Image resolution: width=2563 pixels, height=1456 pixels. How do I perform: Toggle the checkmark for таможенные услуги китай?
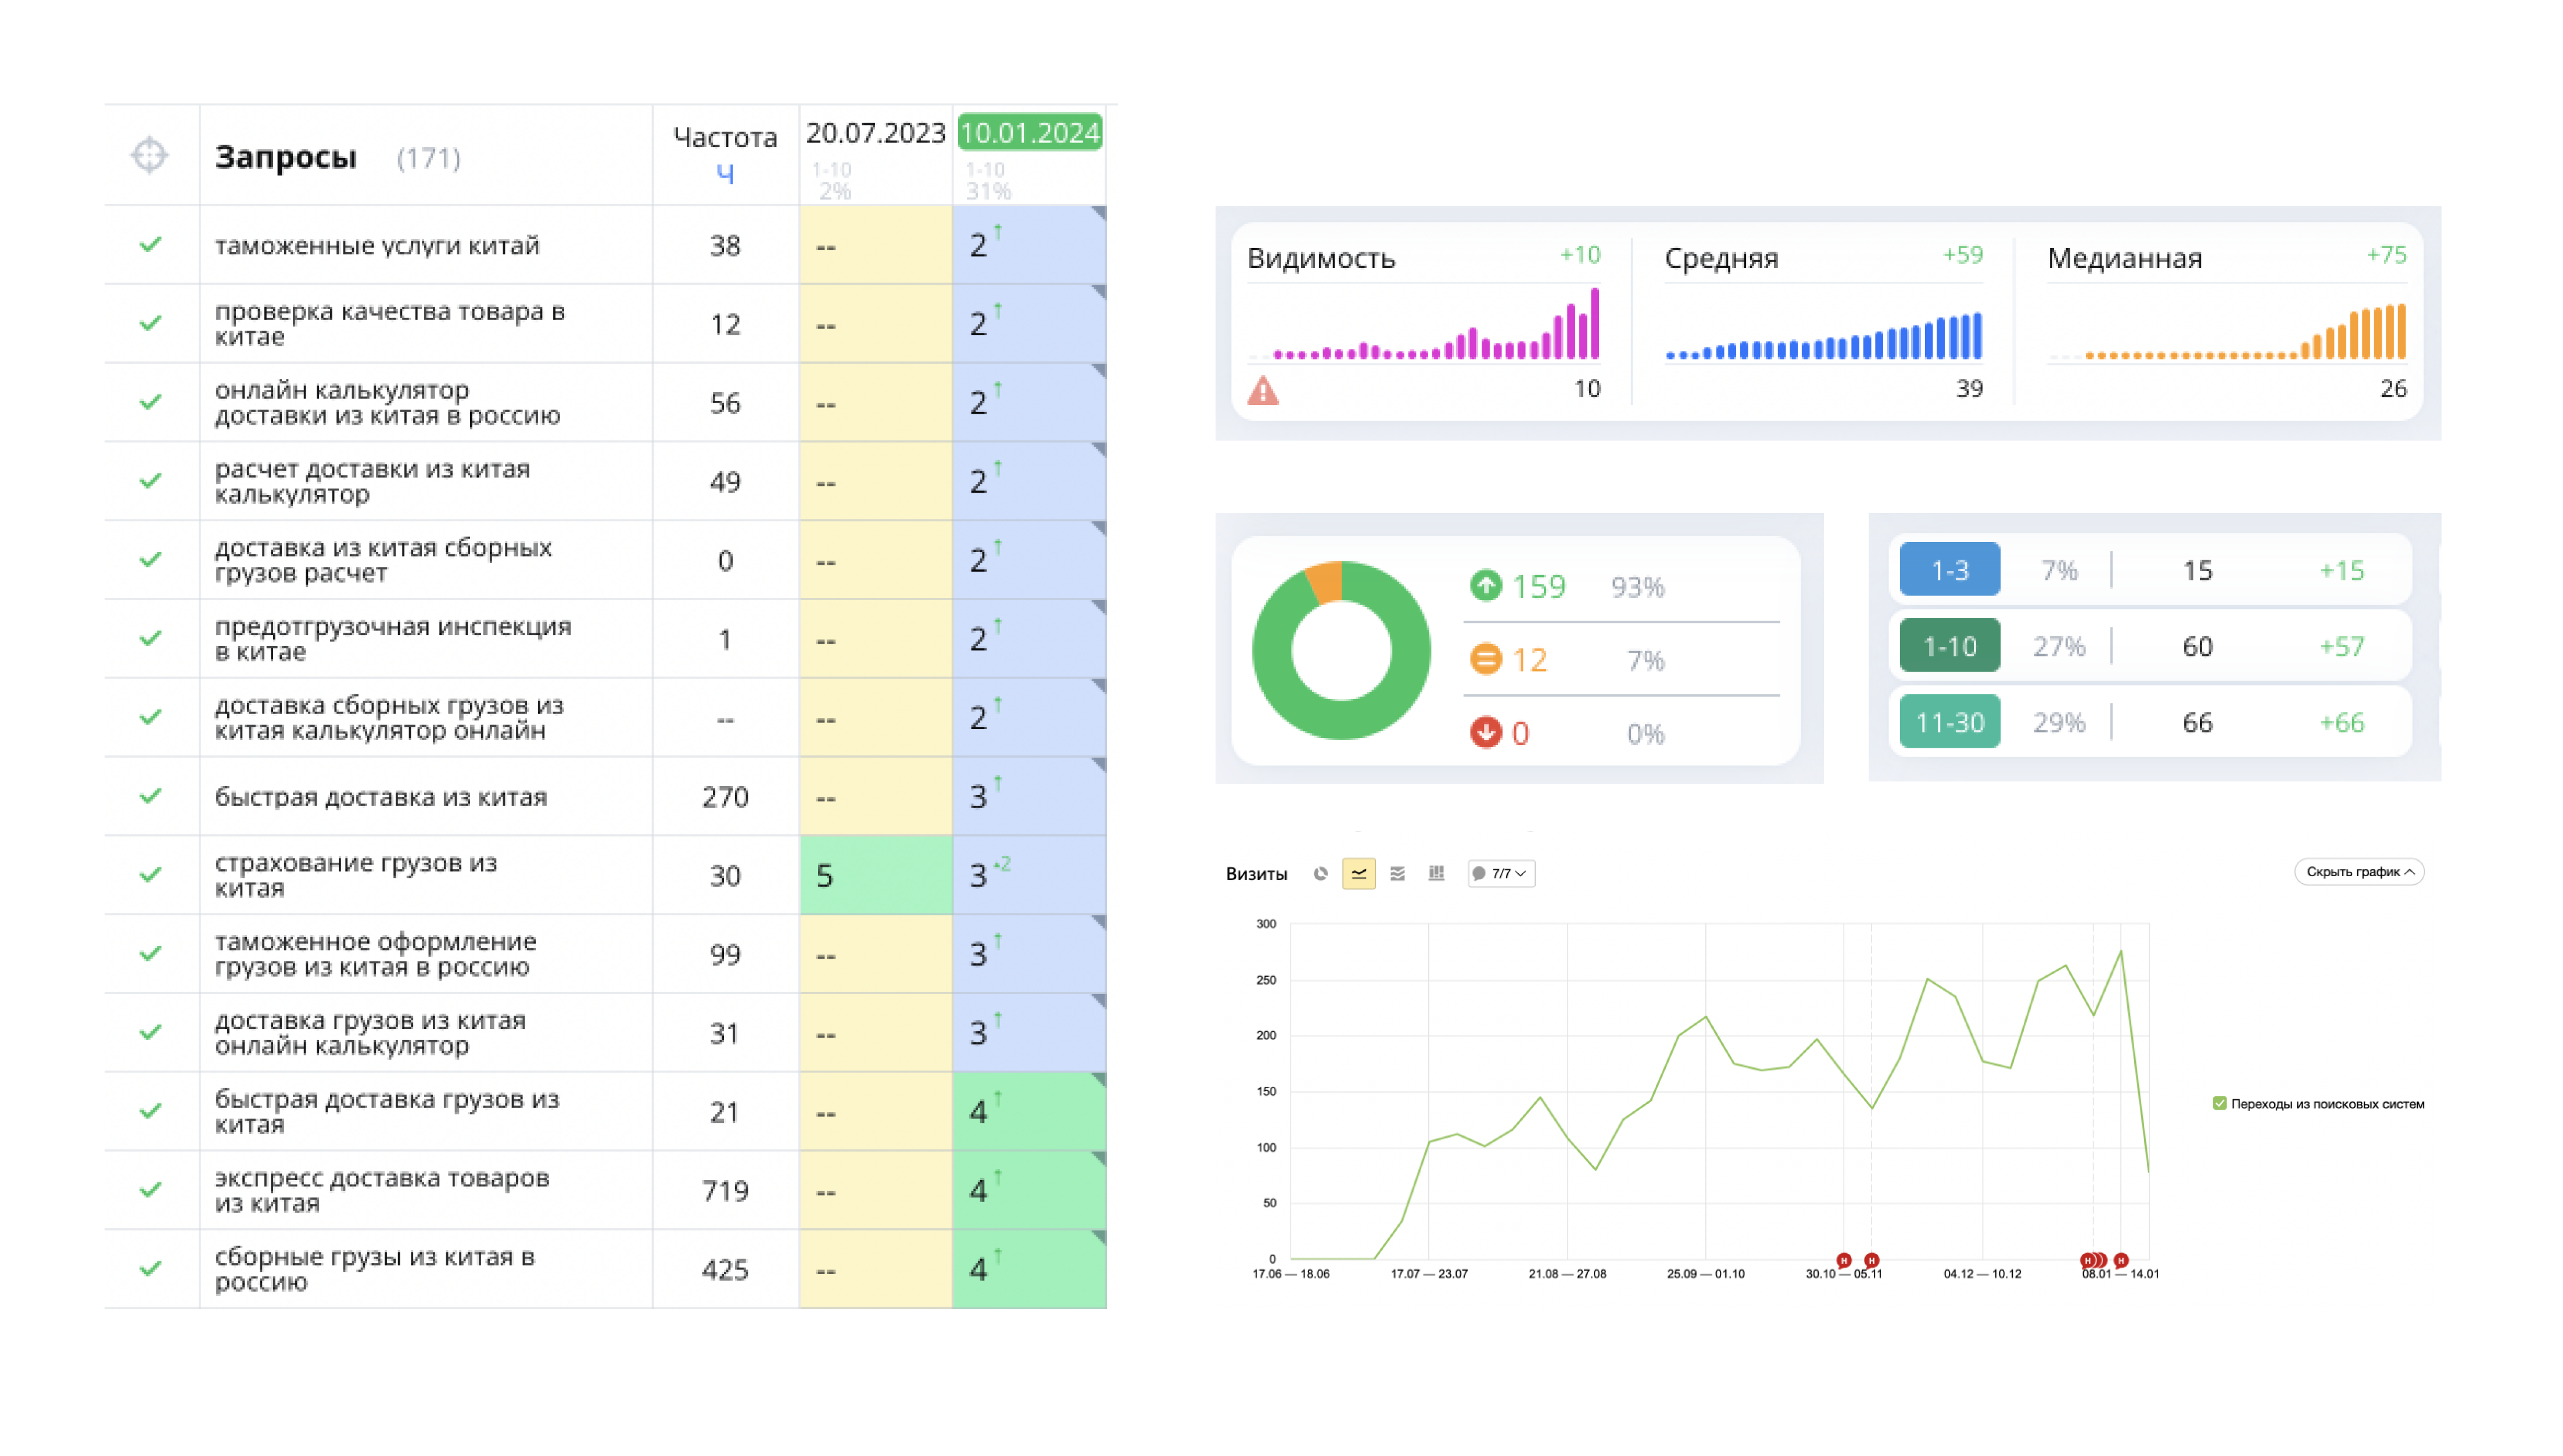[150, 244]
